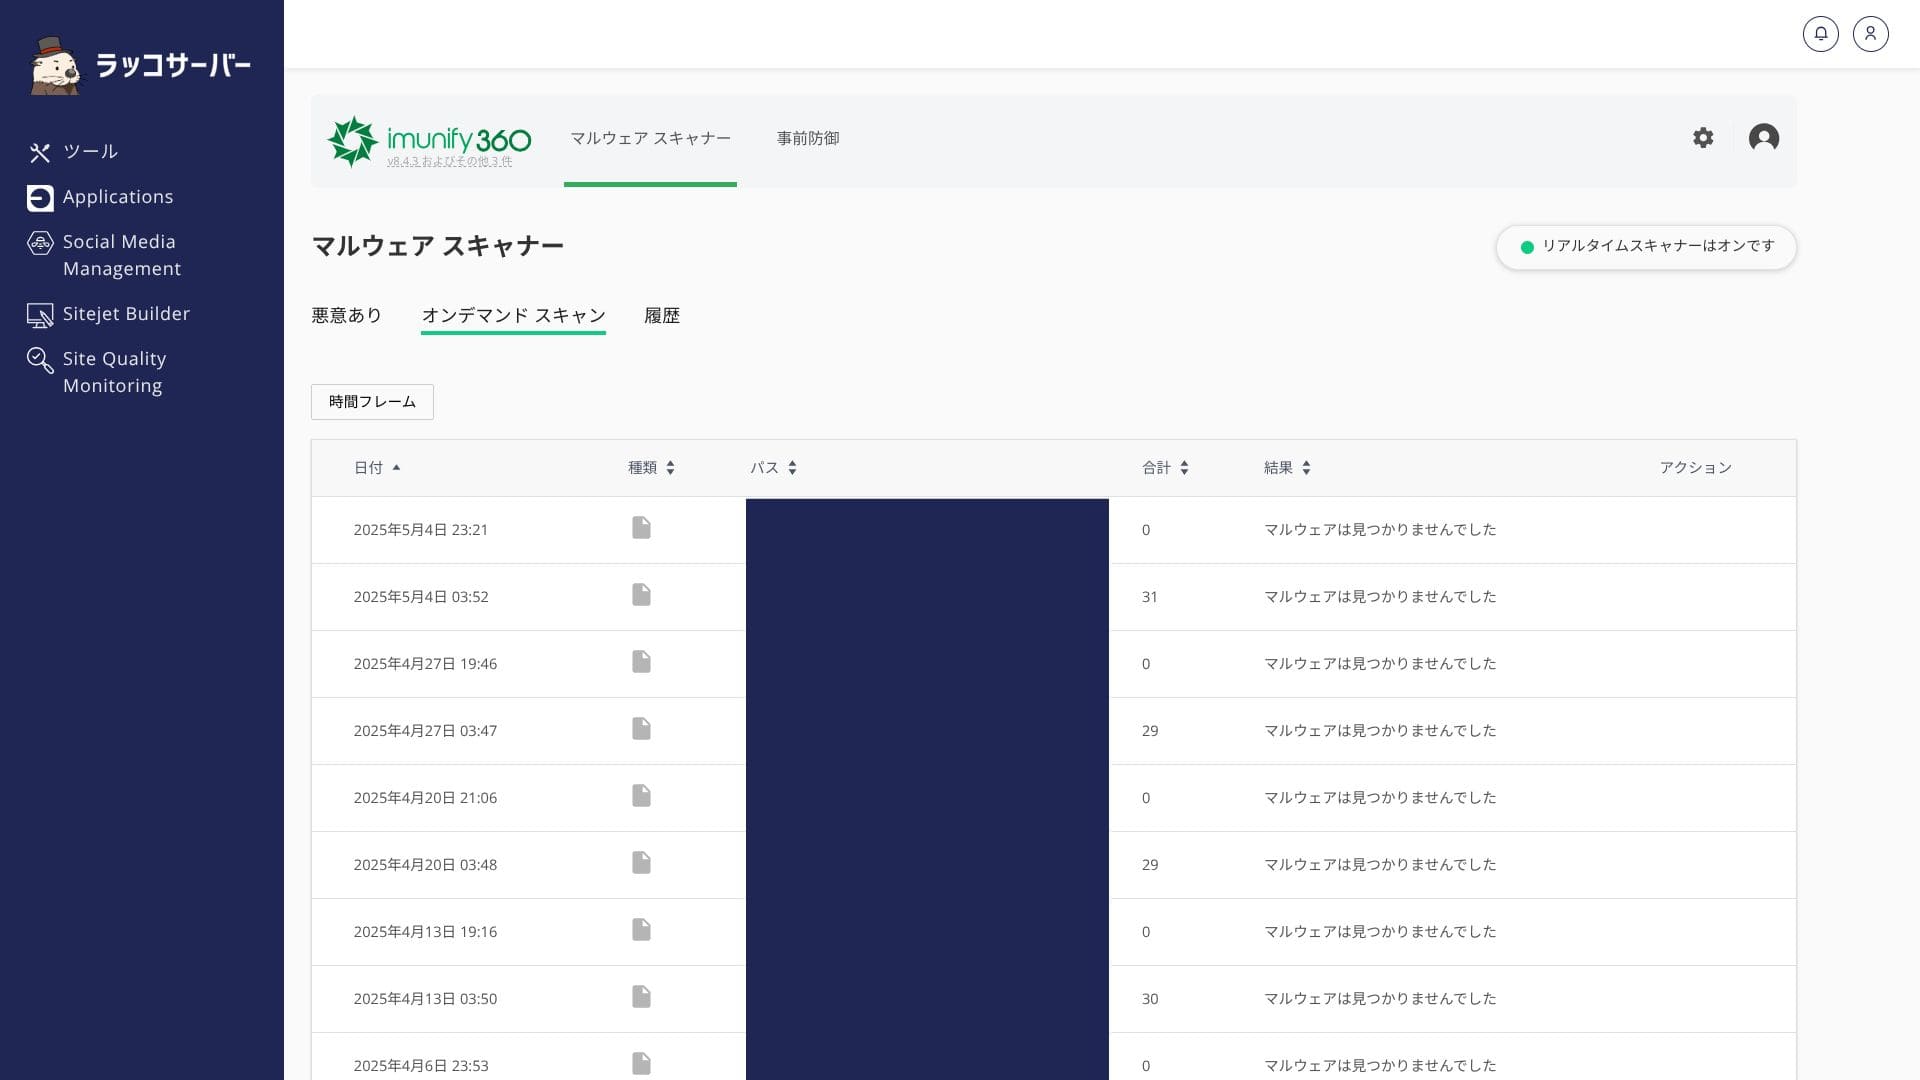Click file icon for 2025年5月4日 23:21 scan
This screenshot has width=1920, height=1080.
point(641,528)
